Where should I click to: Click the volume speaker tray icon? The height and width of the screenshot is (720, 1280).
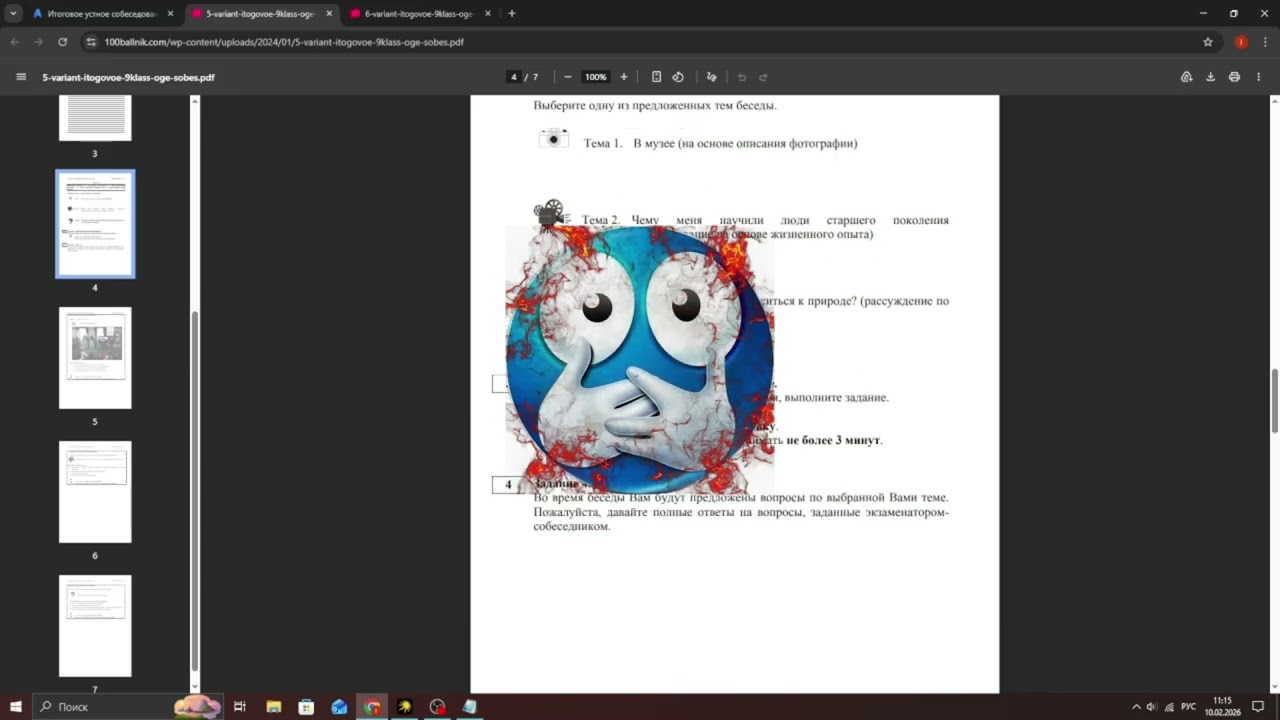[x=1151, y=707]
